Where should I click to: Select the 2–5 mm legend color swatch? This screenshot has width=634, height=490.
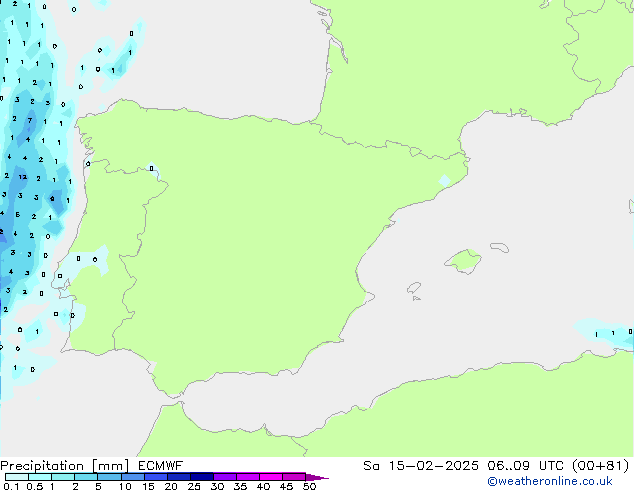click(87, 477)
